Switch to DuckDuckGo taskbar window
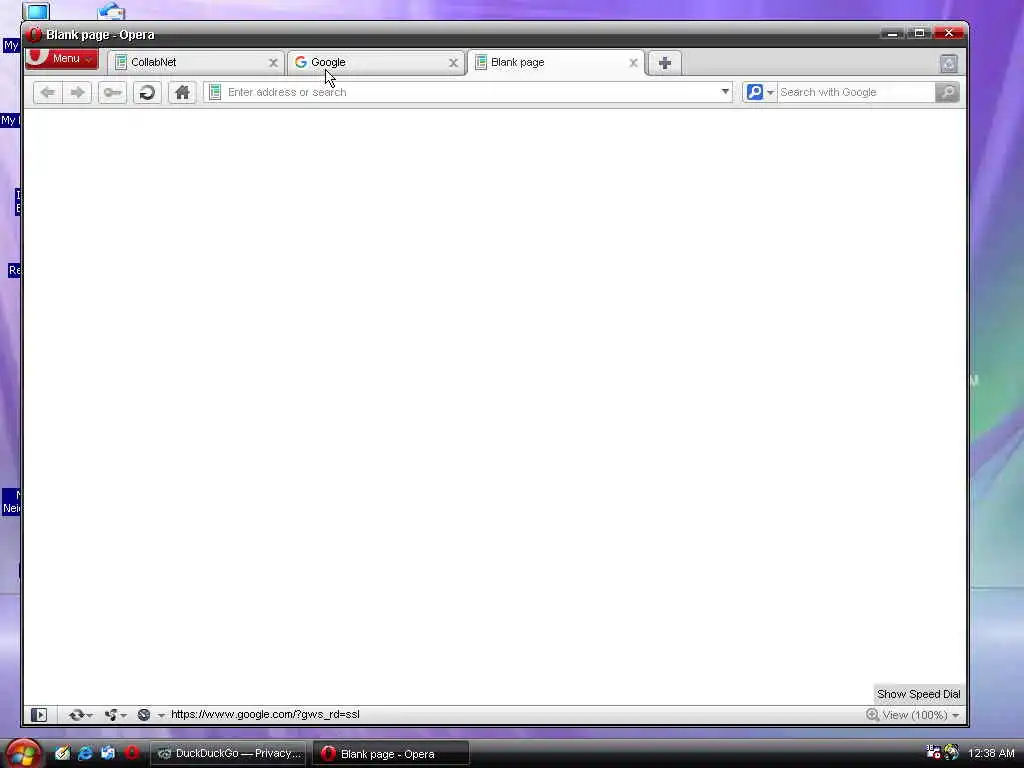This screenshot has width=1024, height=768. point(229,754)
